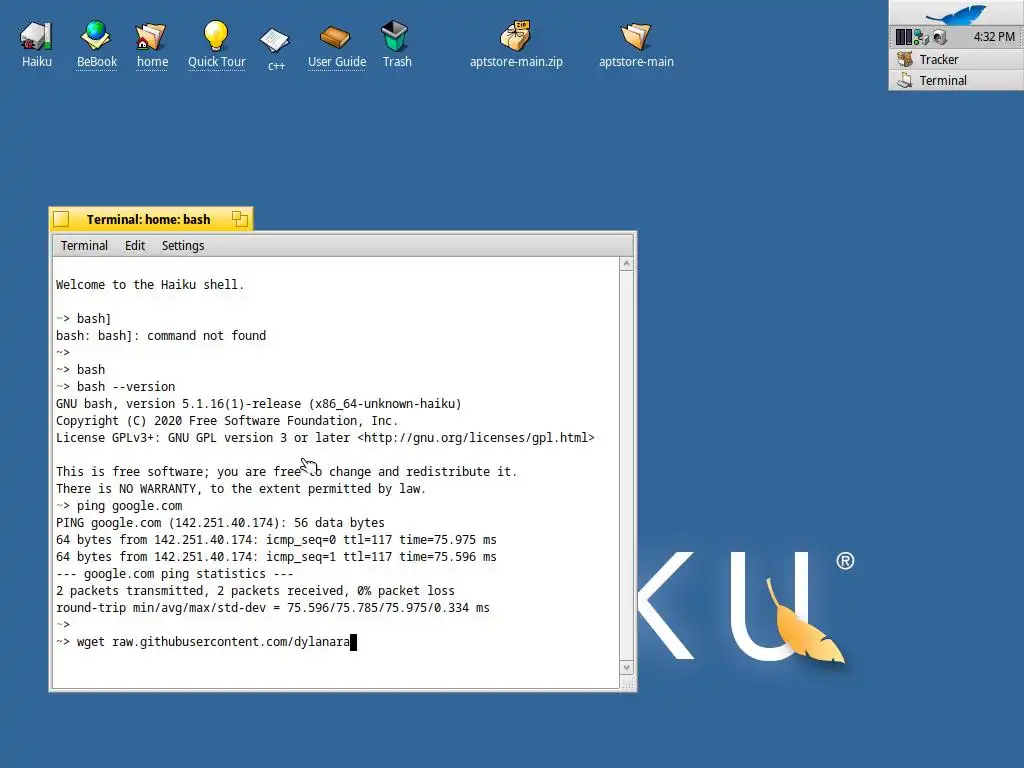Open the Settings menu in Terminal
Screen dimensions: 1024x768
183,246
